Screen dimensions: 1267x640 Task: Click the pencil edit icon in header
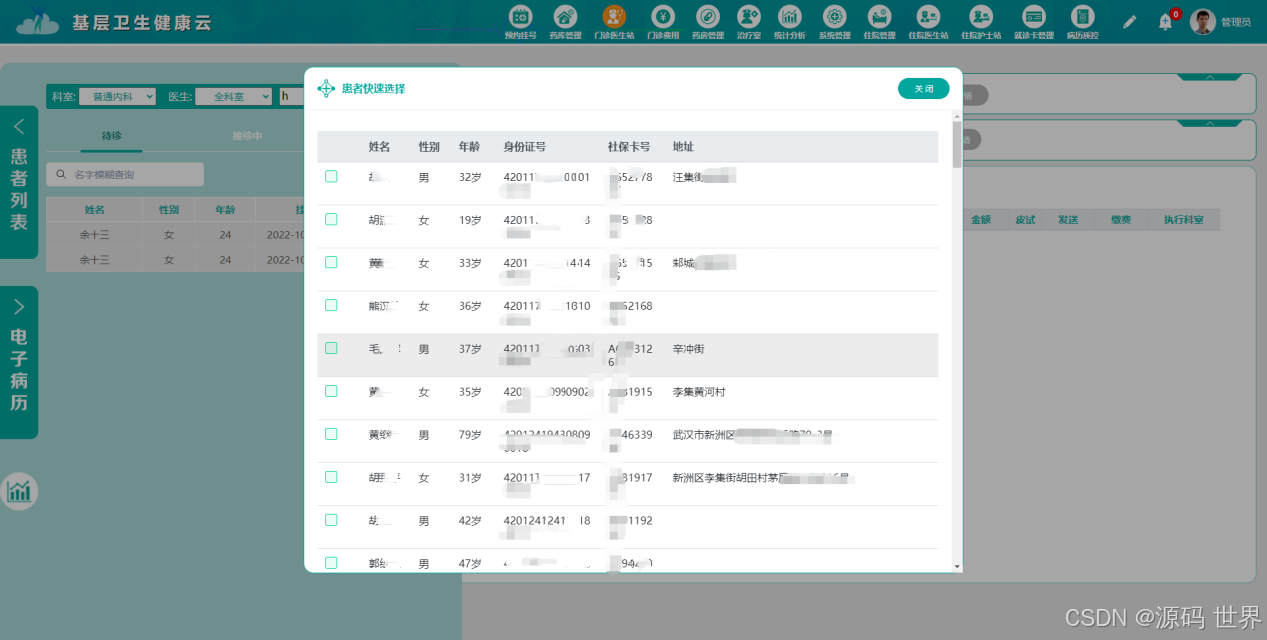[1130, 21]
